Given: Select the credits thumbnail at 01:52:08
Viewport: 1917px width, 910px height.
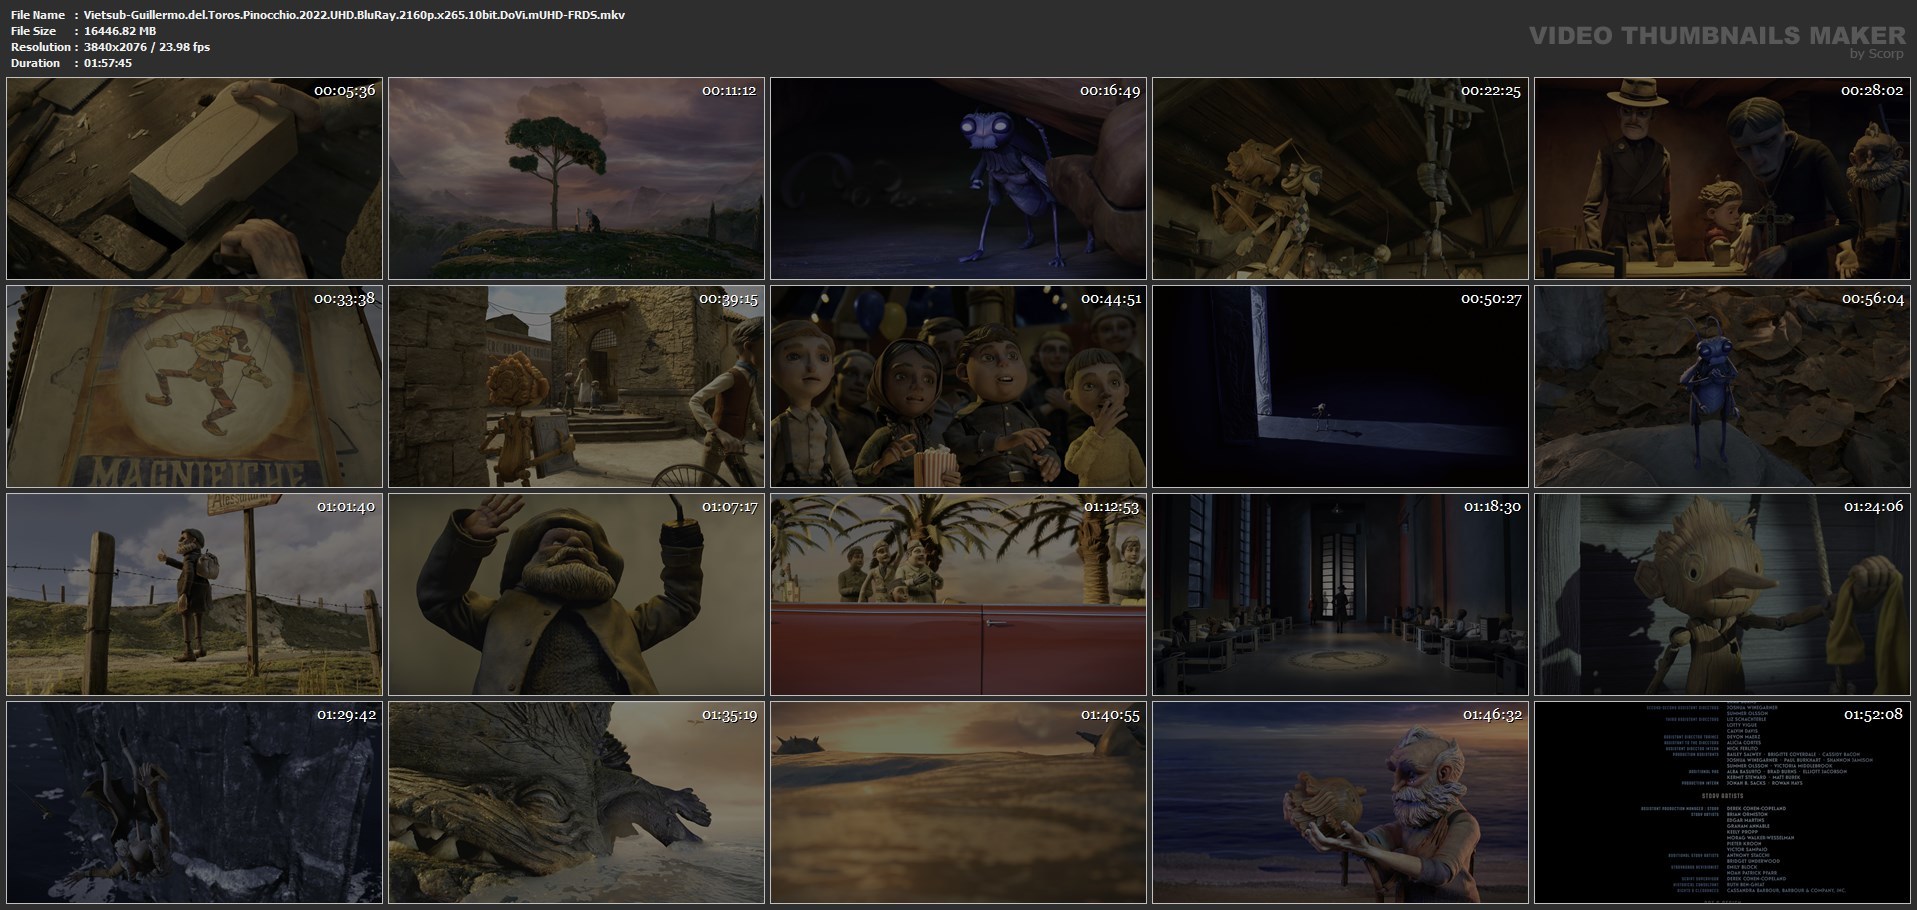Looking at the screenshot, I should (x=1722, y=803).
